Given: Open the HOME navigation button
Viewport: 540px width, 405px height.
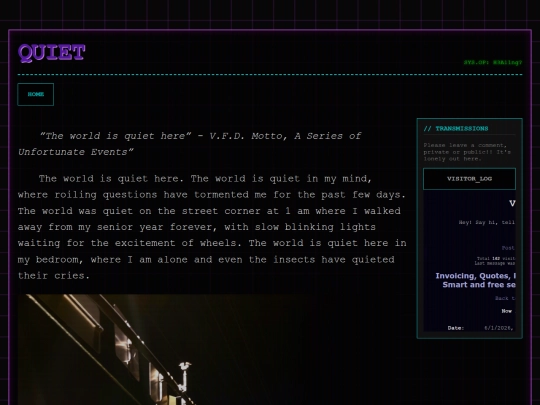Looking at the screenshot, I should click(35, 94).
